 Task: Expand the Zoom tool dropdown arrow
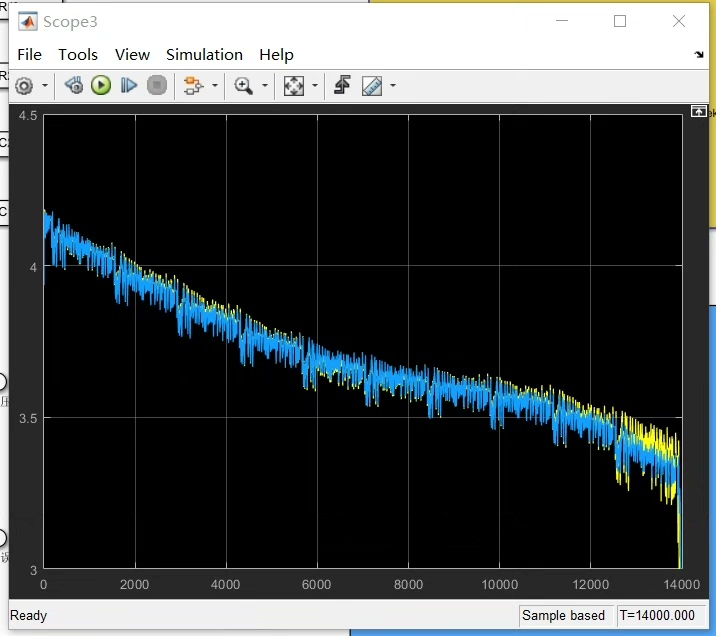click(265, 85)
